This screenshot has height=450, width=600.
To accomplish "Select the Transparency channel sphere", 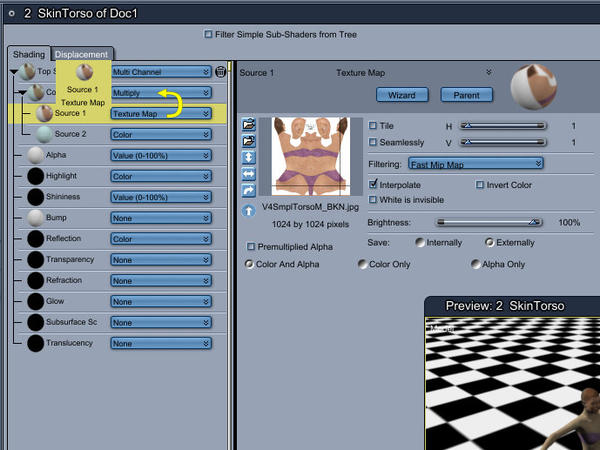I will (36, 259).
